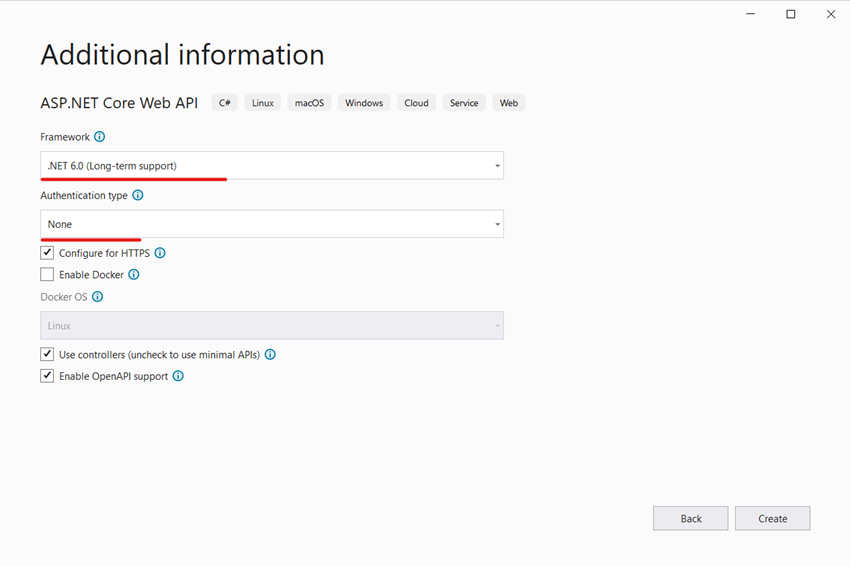The image size is (850, 566).
Task: Open the Framework dropdown
Action: click(272, 165)
